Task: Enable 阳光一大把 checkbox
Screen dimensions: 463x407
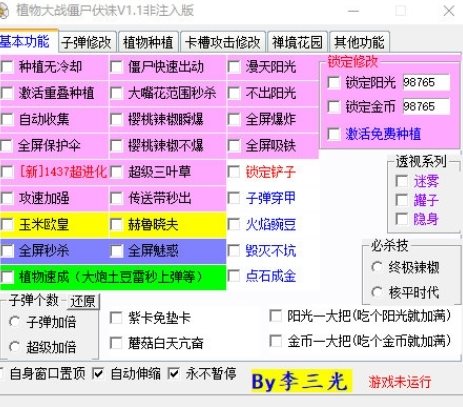Action: point(276,315)
